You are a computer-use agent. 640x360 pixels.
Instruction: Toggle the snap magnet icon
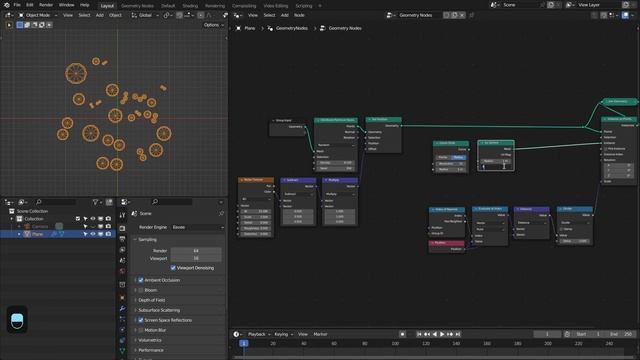pyautogui.click(x=179, y=15)
